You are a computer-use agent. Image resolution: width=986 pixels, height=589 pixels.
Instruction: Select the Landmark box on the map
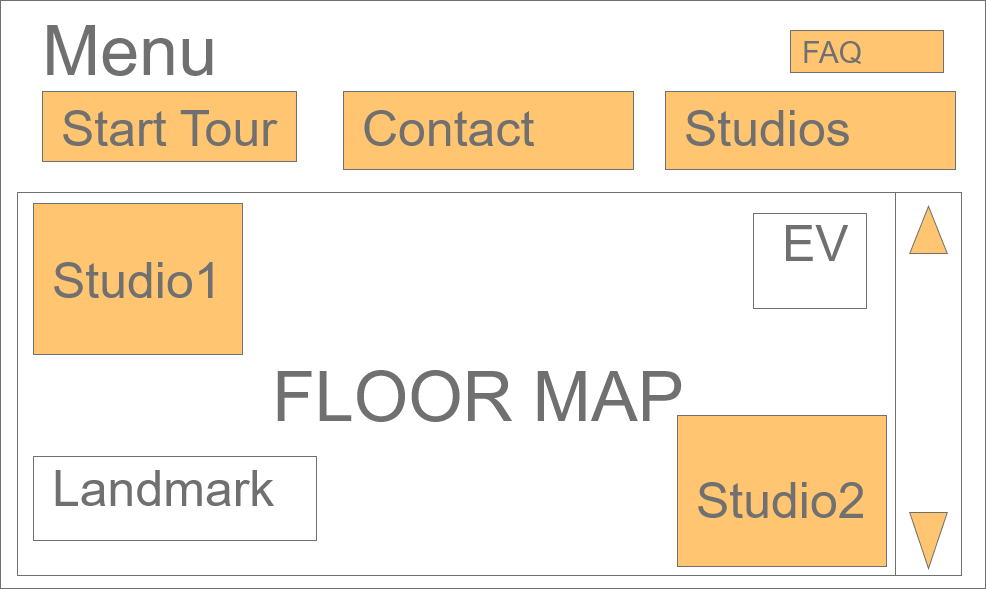[175, 498]
